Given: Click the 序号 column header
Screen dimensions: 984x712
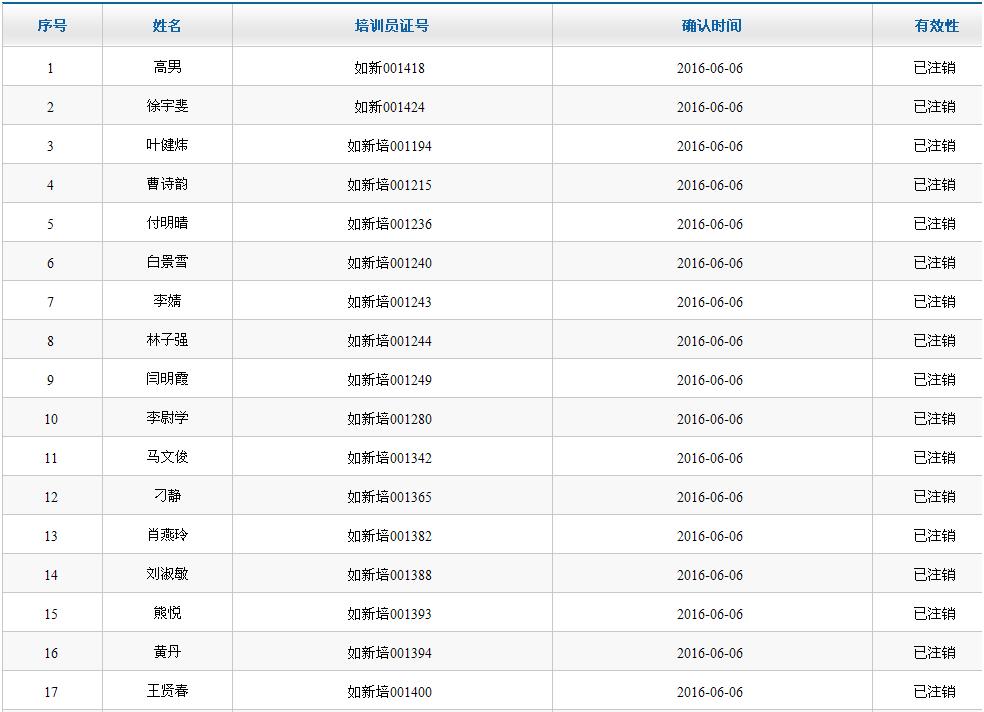Looking at the screenshot, I should point(52,26).
